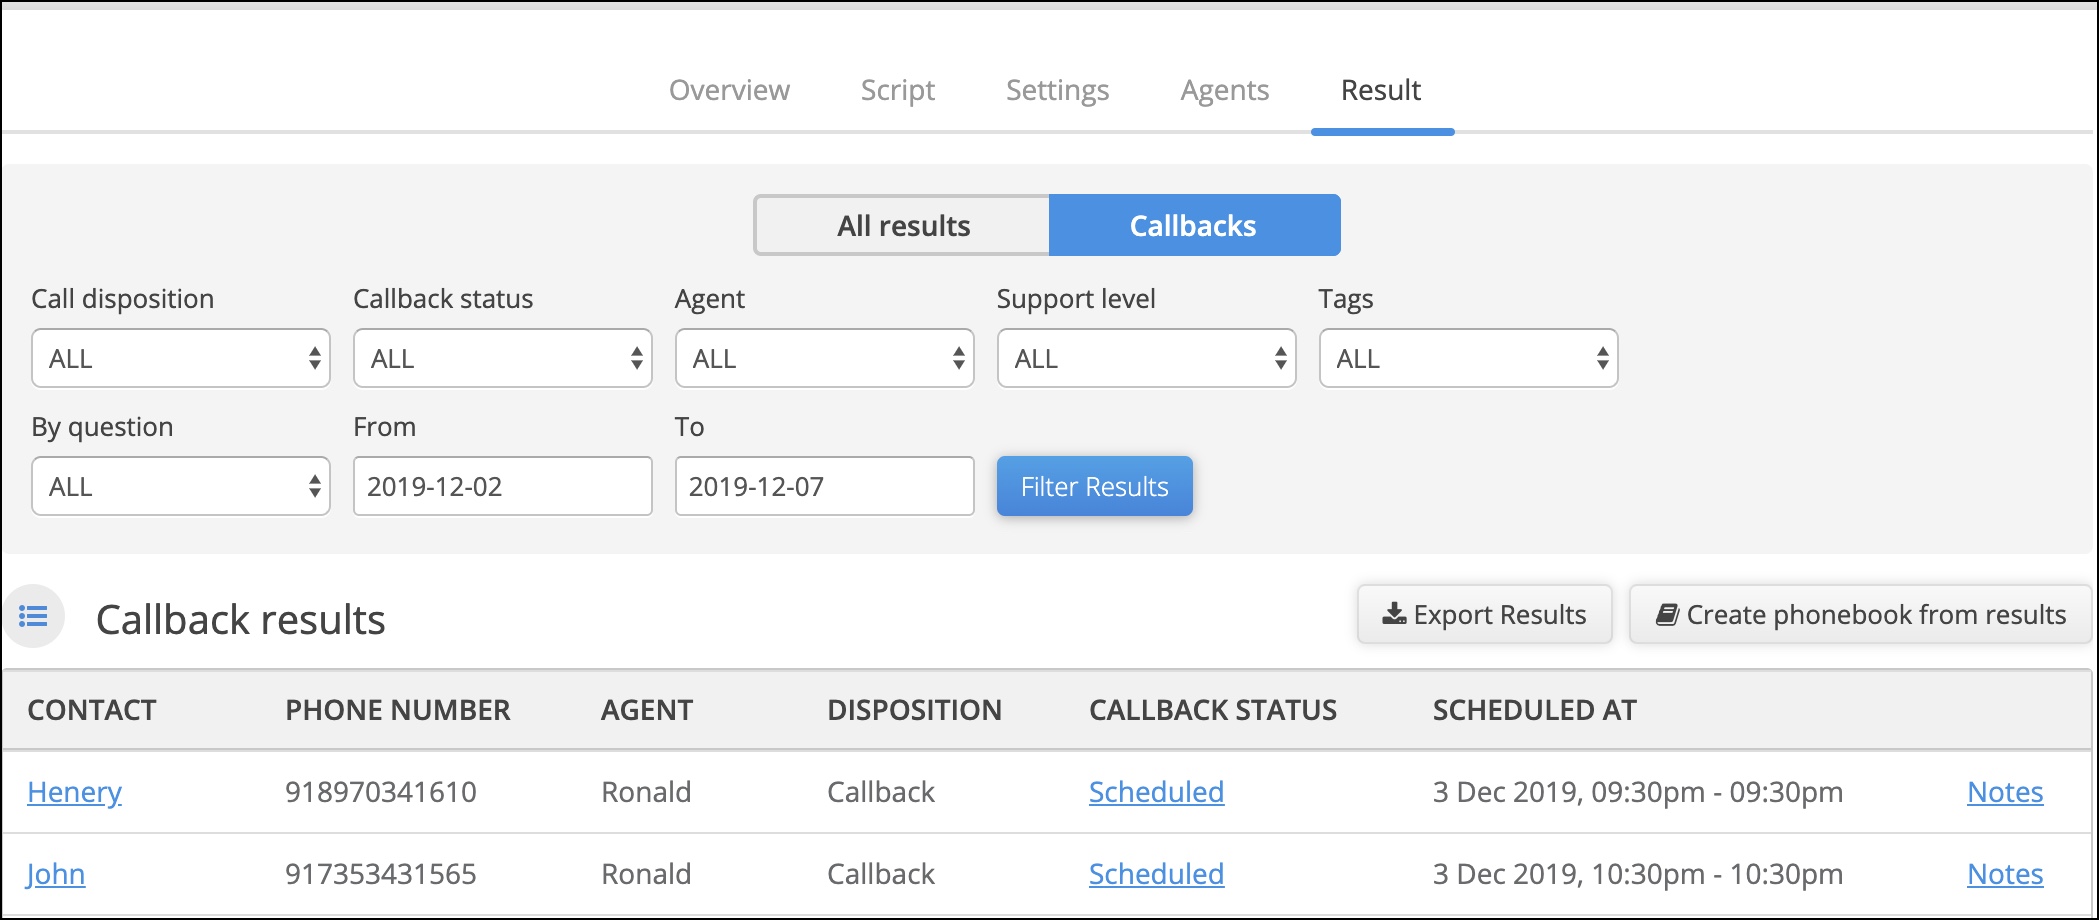Go to the Agents tab
The height and width of the screenshot is (920, 2099).
tap(1224, 90)
